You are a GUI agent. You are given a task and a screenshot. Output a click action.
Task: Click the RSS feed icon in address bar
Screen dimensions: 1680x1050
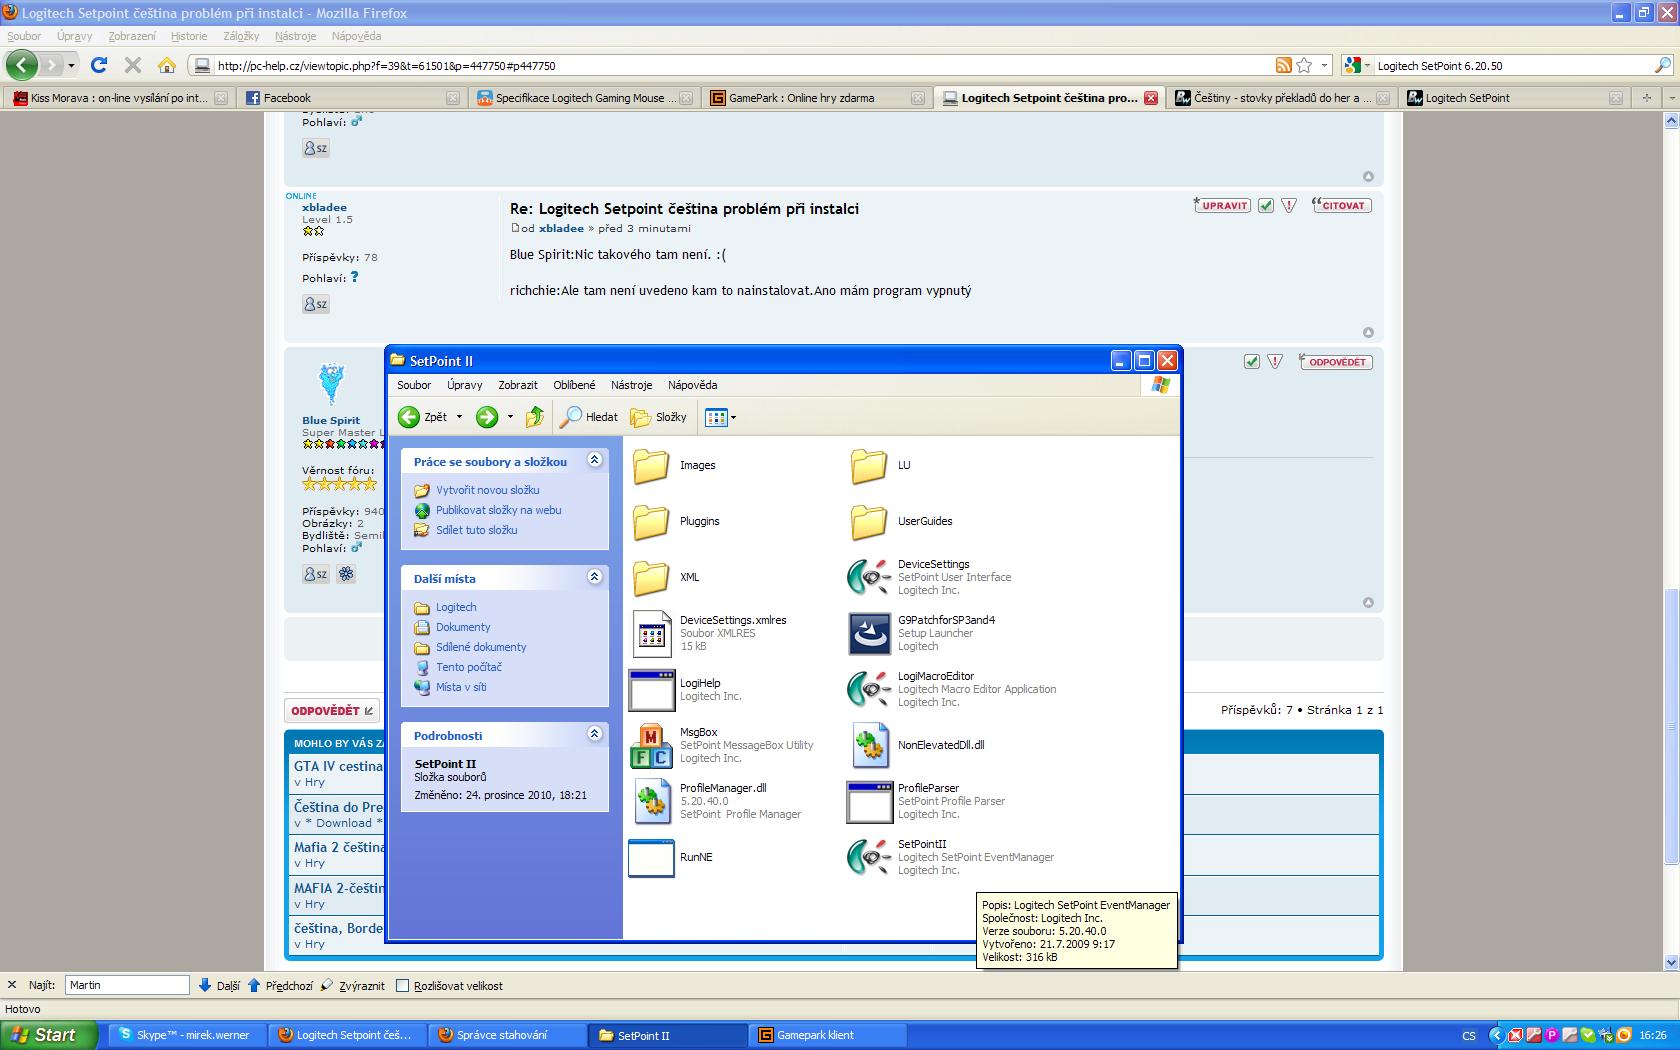(x=1284, y=65)
